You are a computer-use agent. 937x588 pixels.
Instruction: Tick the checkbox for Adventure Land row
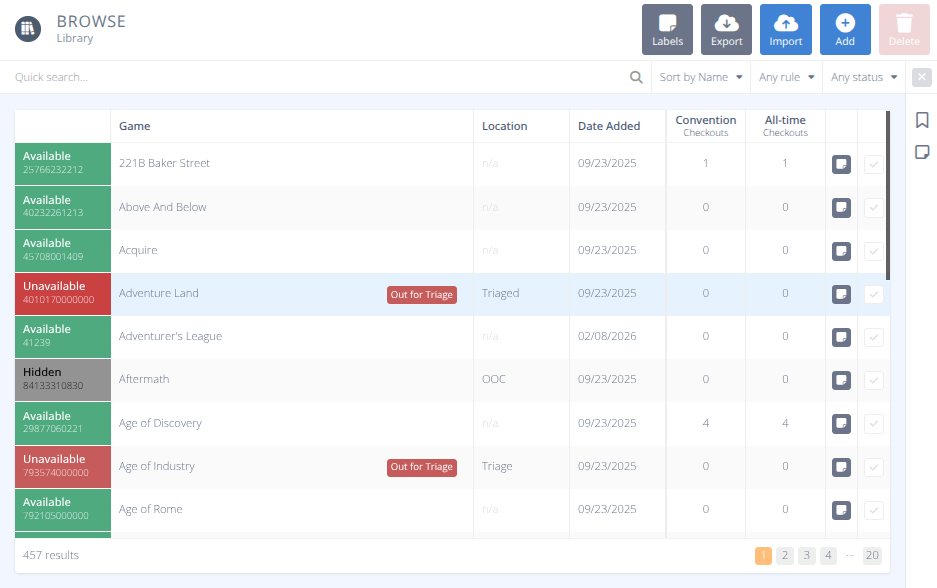[873, 294]
